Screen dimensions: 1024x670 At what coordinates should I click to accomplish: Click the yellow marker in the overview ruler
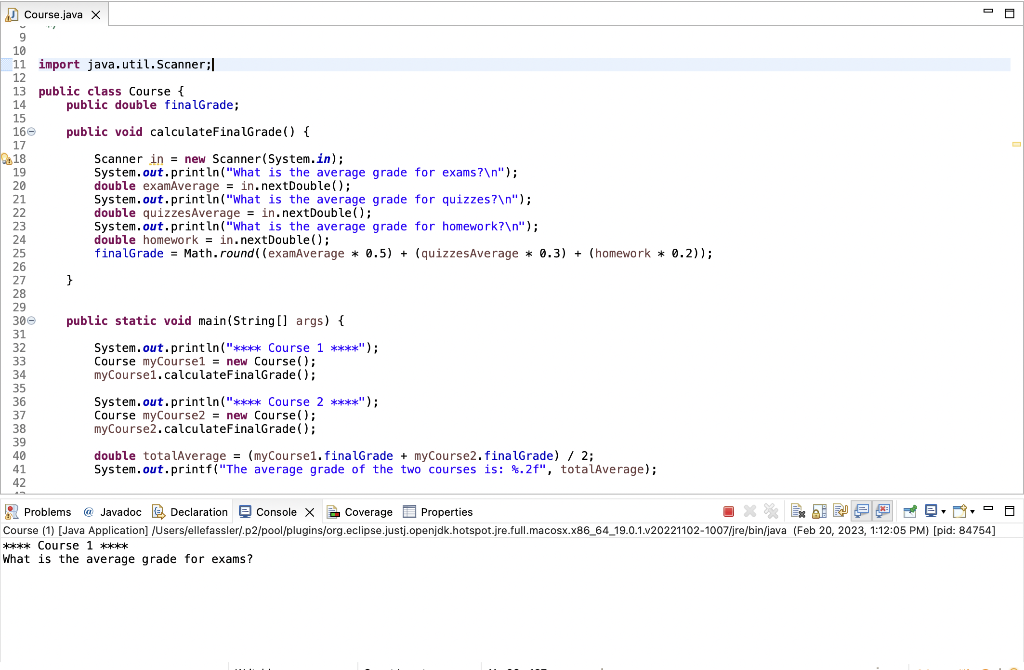tap(1016, 145)
